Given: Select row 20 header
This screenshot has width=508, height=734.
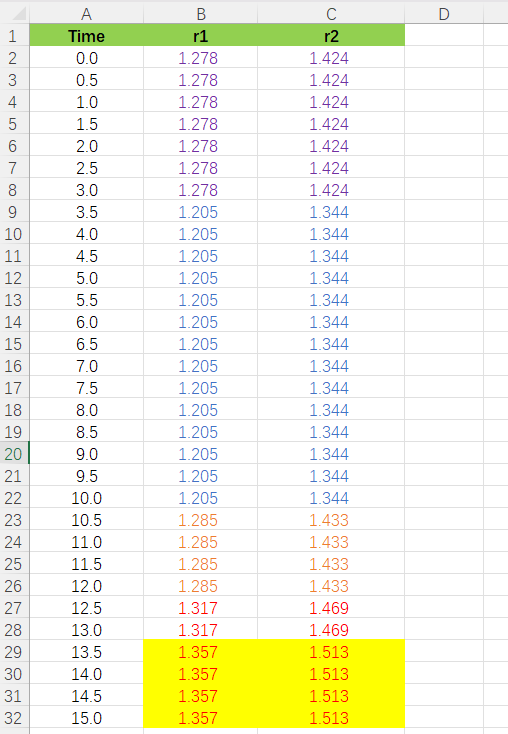Looking at the screenshot, I should tap(13, 454).
